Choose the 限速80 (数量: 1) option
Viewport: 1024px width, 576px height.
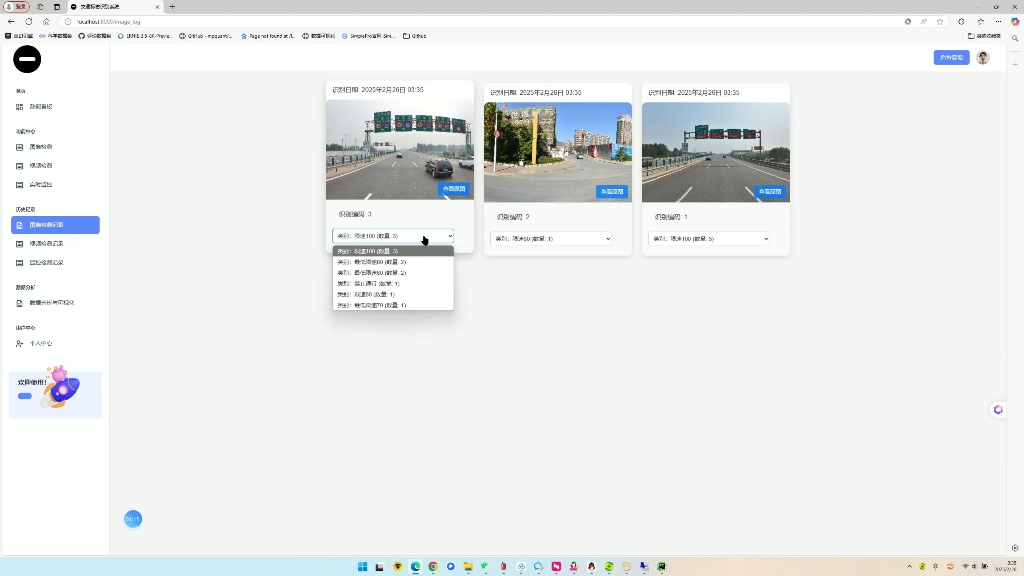[393, 295]
